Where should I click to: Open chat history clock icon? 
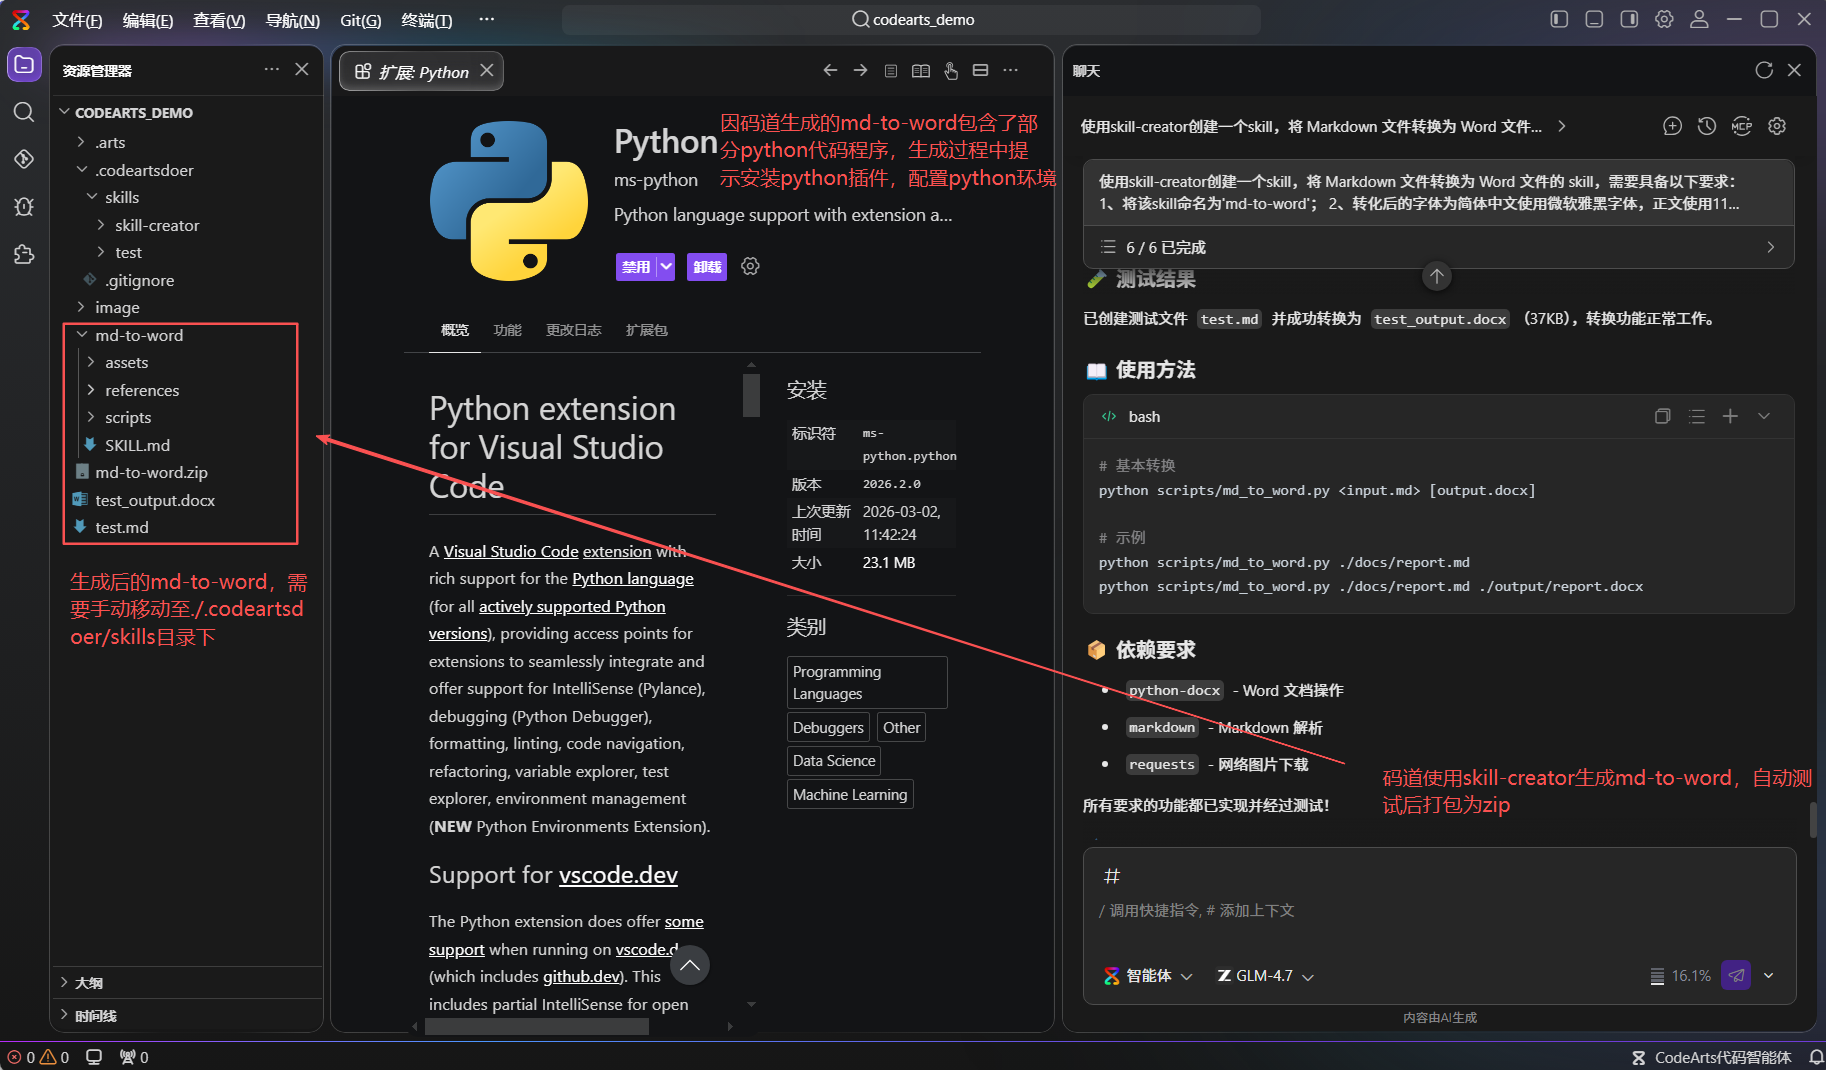[x=1707, y=126]
